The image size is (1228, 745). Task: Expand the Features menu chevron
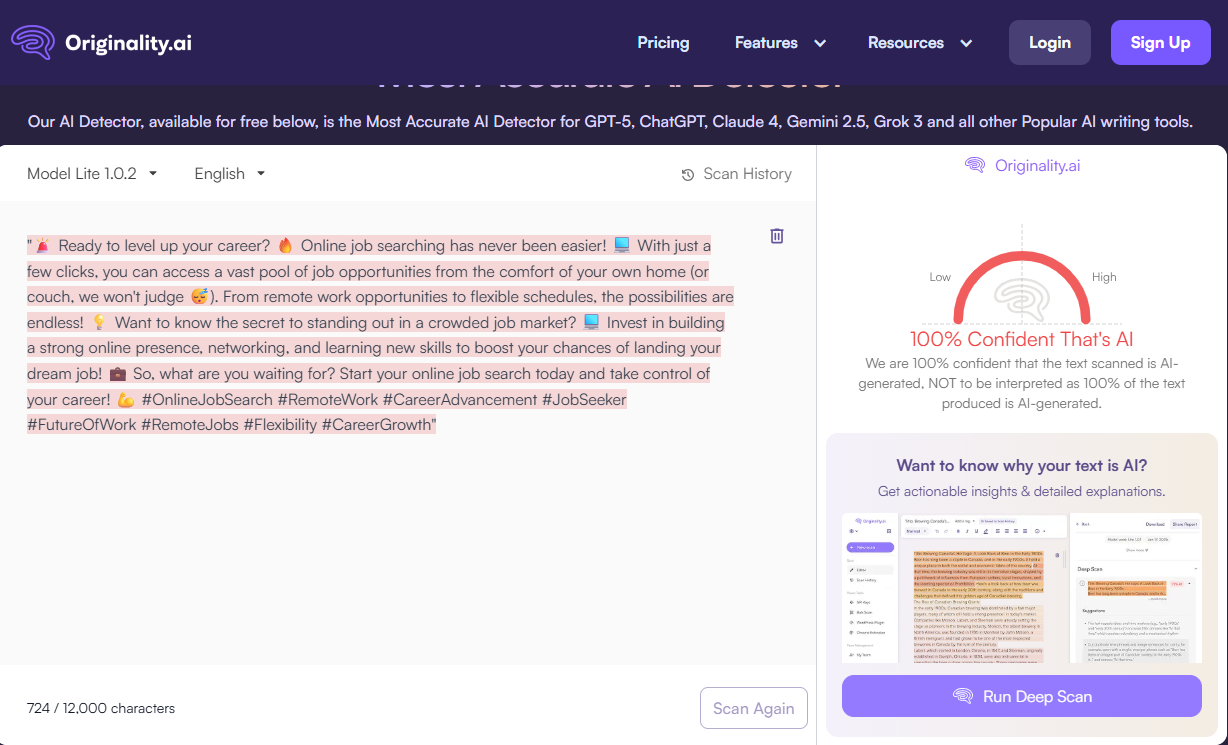(x=820, y=43)
